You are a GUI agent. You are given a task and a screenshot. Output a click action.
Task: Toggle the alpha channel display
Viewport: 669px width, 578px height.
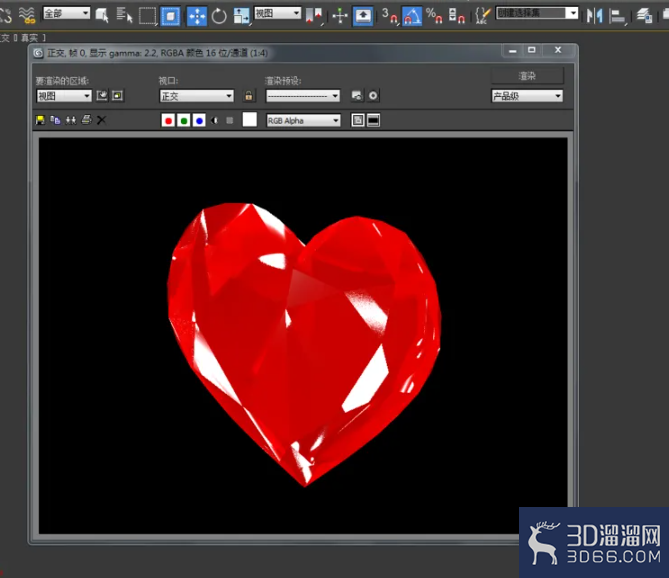point(215,121)
